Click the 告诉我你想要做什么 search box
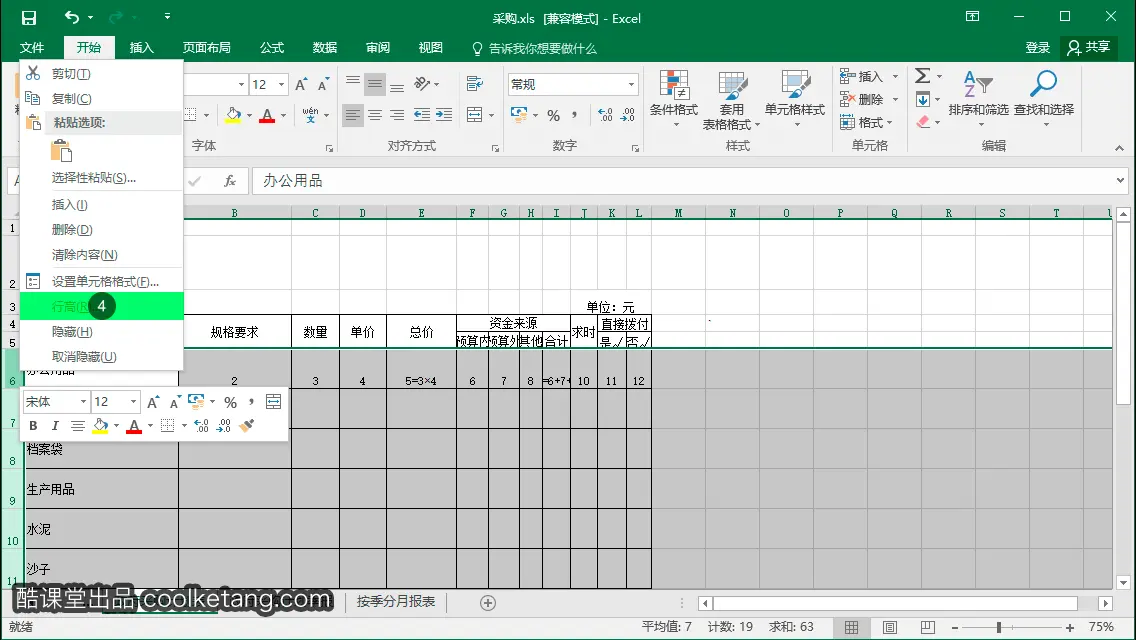The width and height of the screenshot is (1136, 640). pos(534,49)
